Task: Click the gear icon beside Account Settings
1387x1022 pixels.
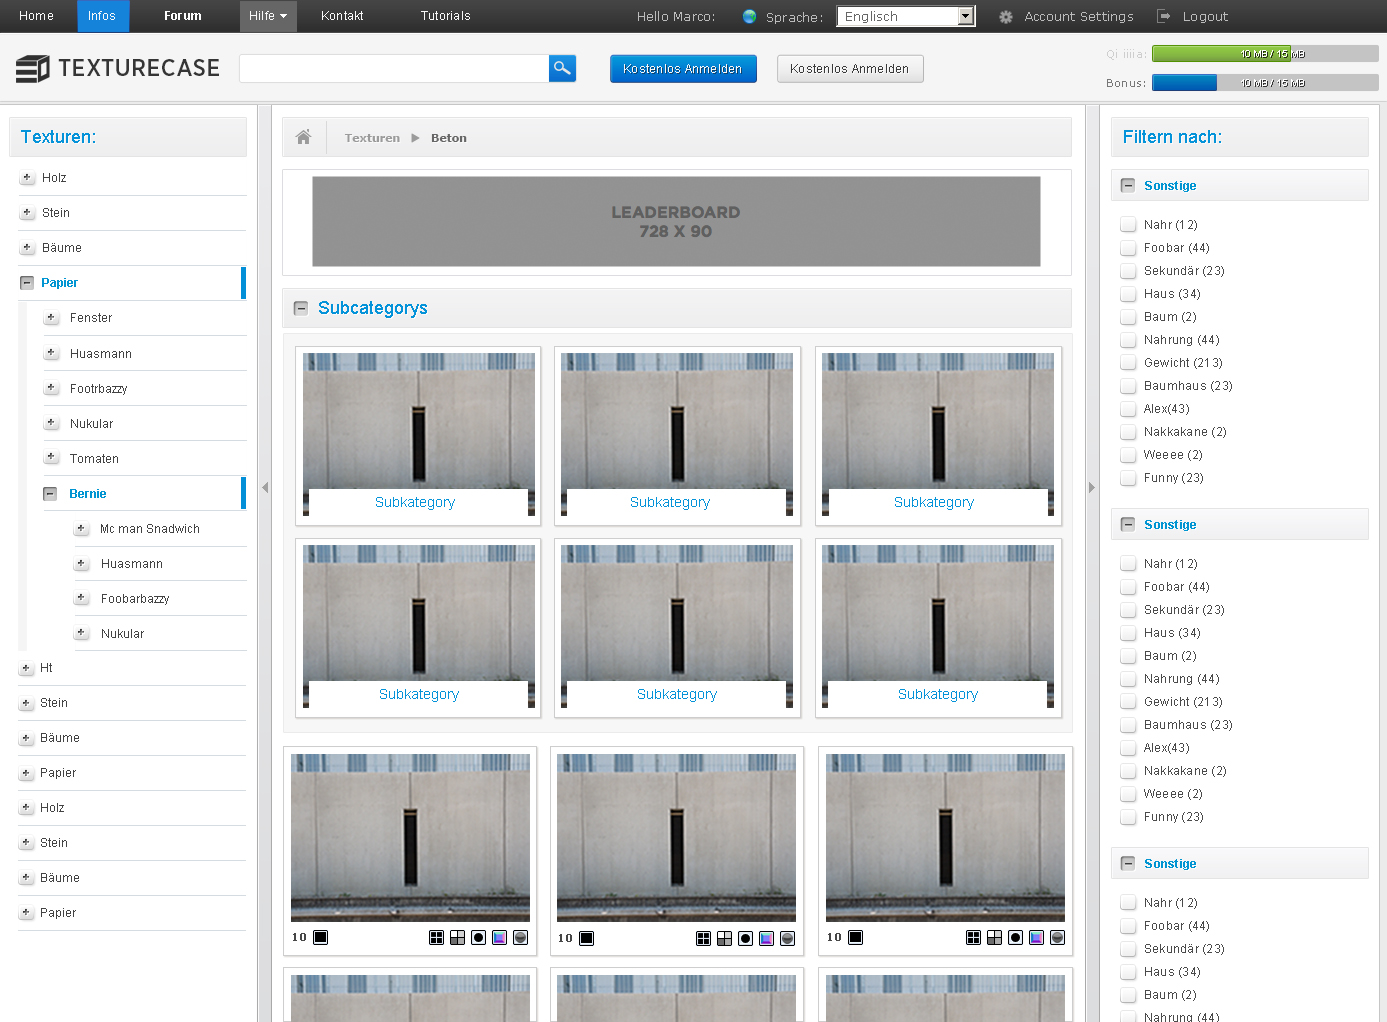Action: tap(1006, 16)
